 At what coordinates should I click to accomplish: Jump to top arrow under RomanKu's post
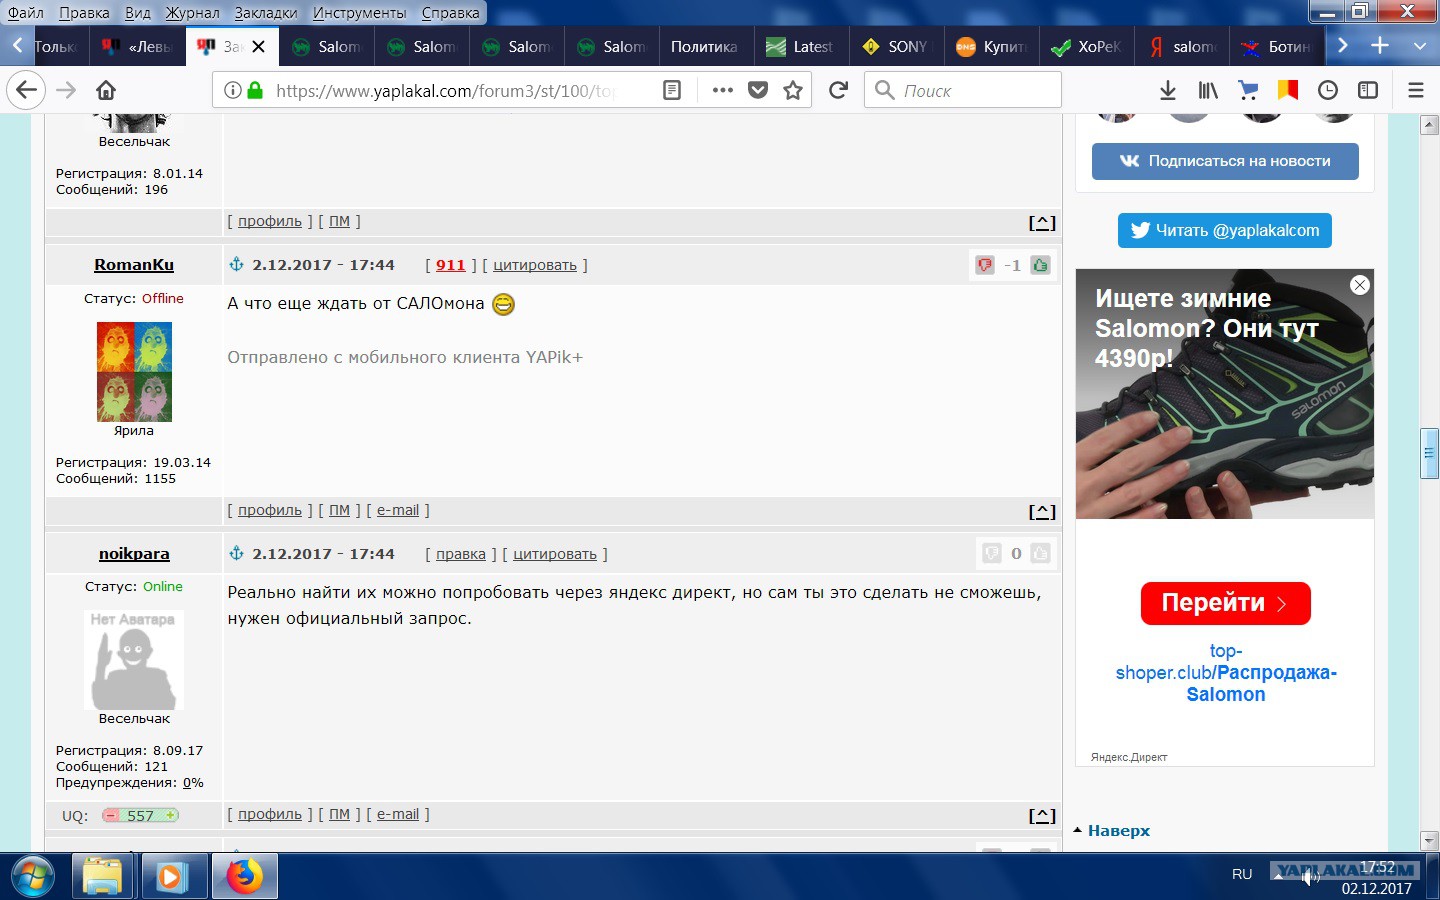coord(1042,511)
